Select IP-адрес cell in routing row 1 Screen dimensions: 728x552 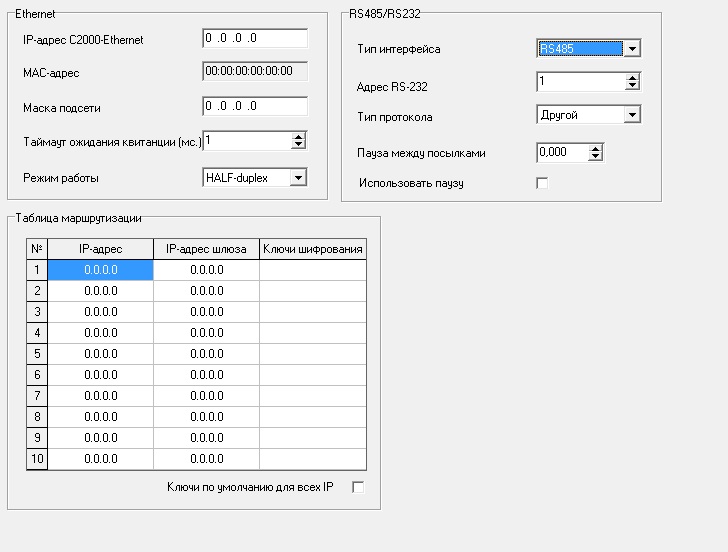tap(101, 270)
